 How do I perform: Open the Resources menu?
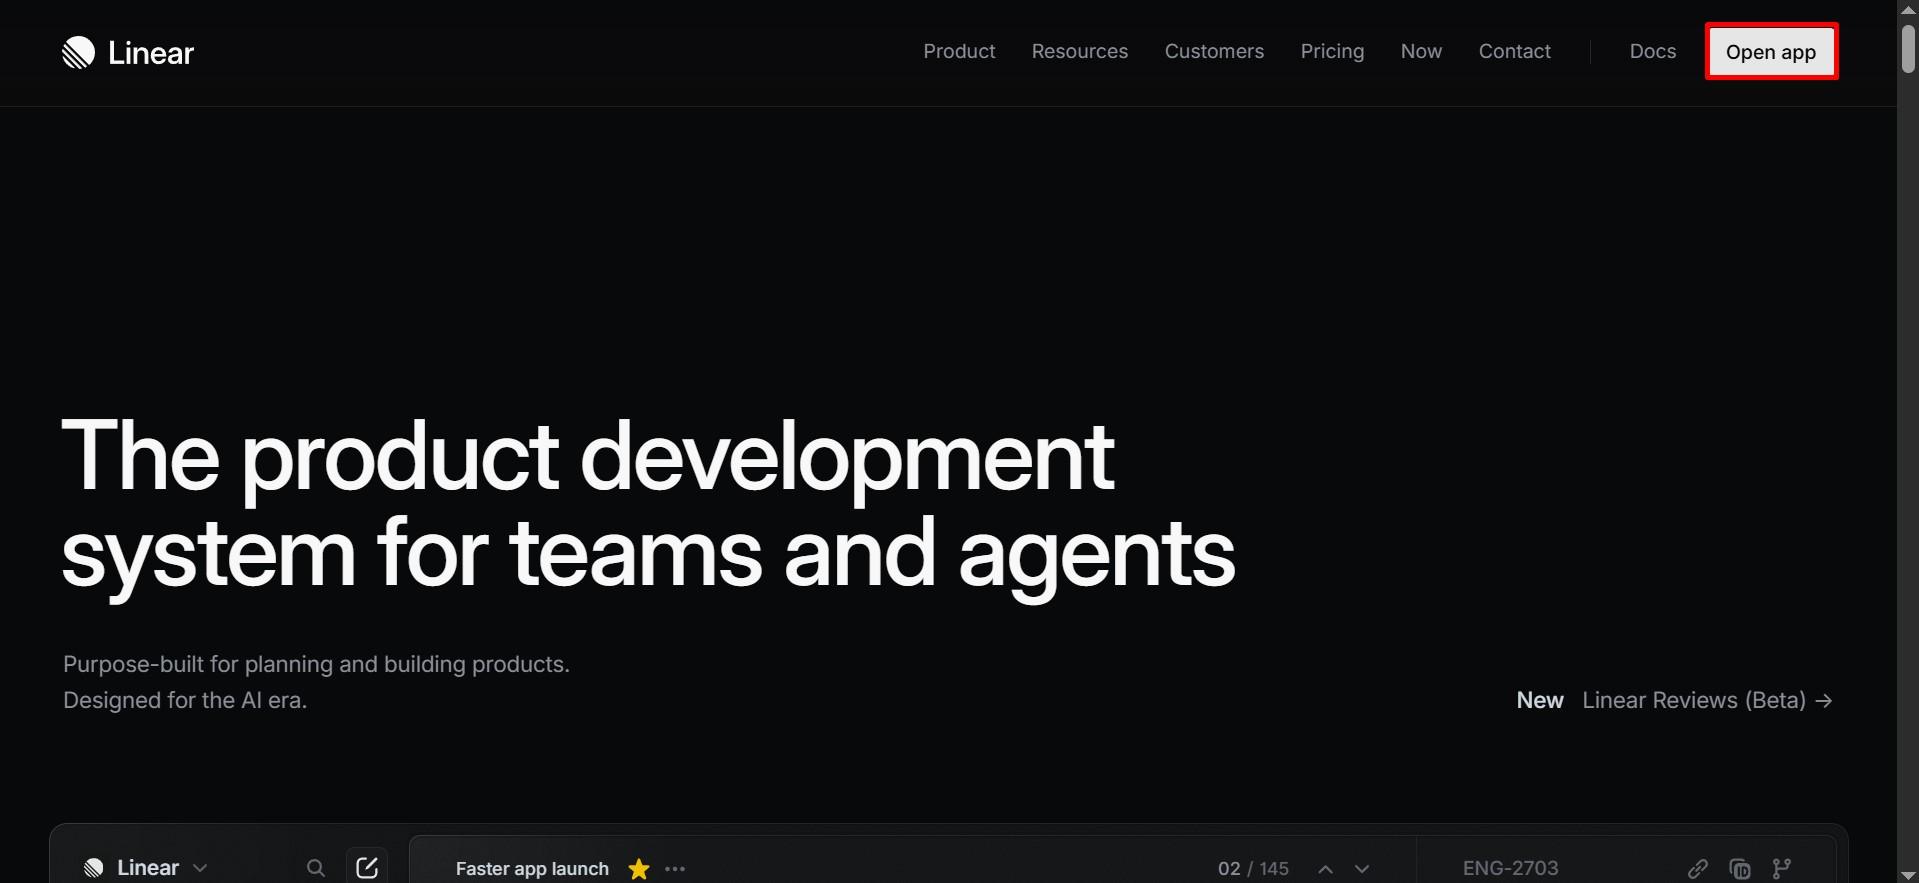point(1079,52)
